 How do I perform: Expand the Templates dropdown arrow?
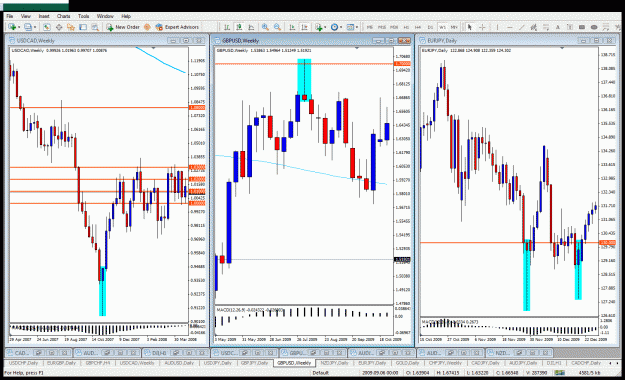(357, 27)
